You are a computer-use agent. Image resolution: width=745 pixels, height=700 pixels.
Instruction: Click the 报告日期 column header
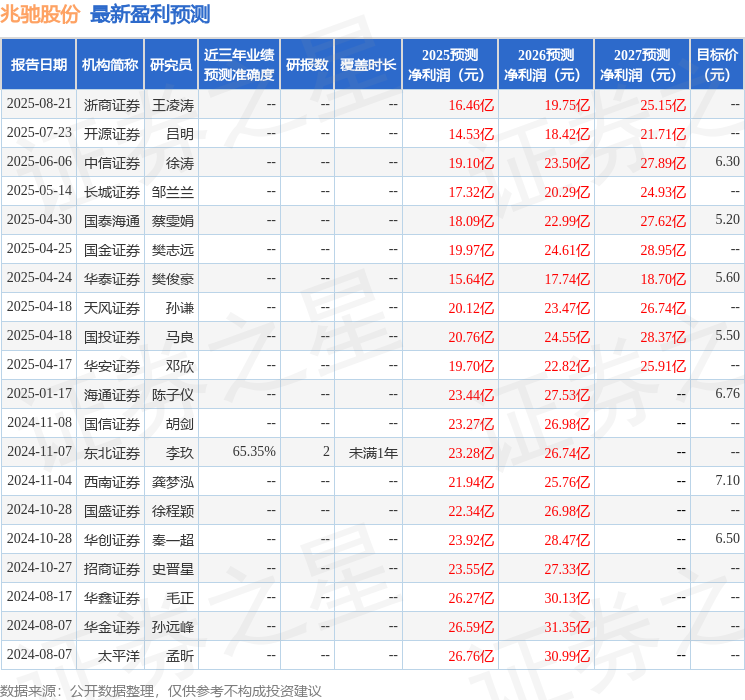click(x=38, y=65)
